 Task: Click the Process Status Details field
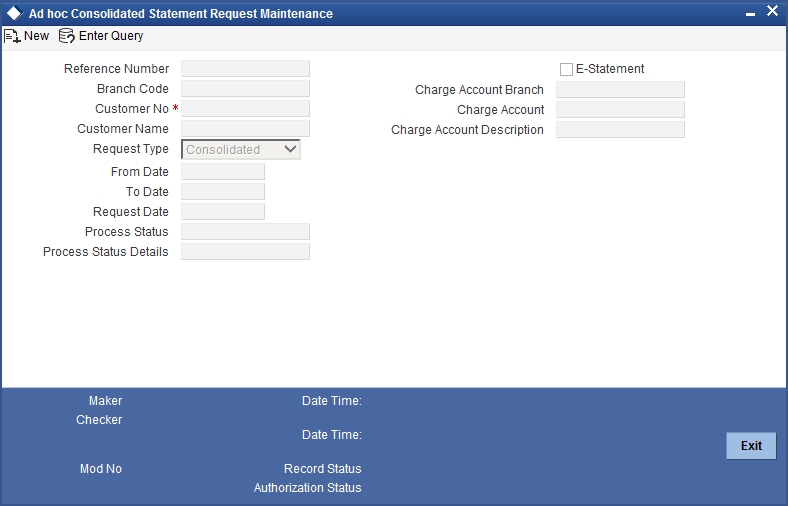245,252
